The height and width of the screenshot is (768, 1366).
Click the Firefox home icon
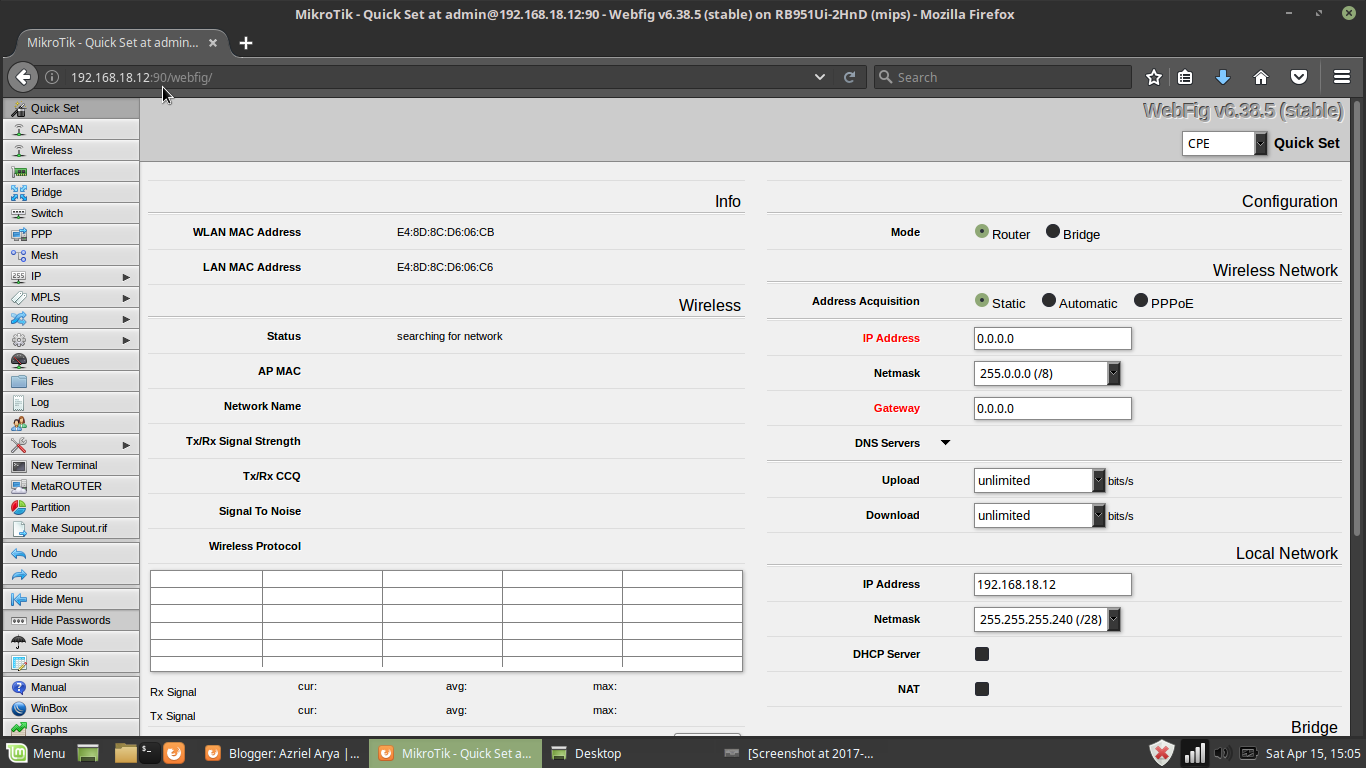point(1260,77)
